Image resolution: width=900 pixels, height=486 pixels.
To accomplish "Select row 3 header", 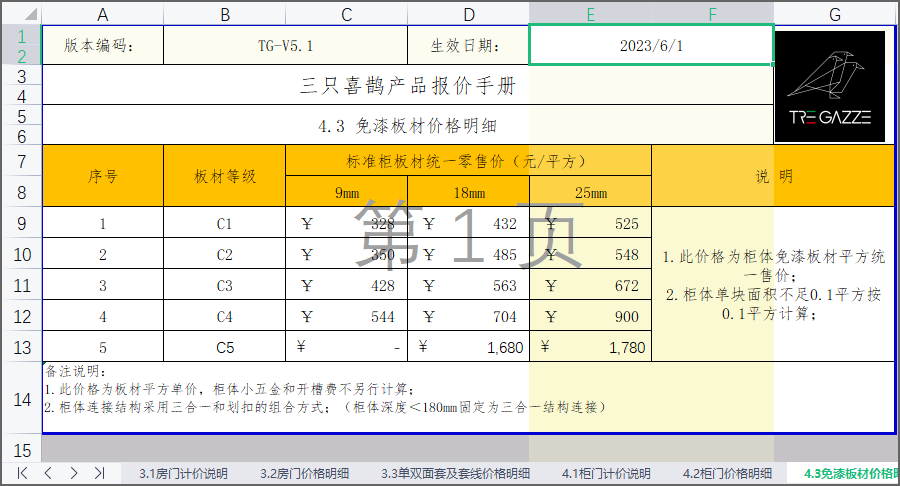I will pos(21,76).
